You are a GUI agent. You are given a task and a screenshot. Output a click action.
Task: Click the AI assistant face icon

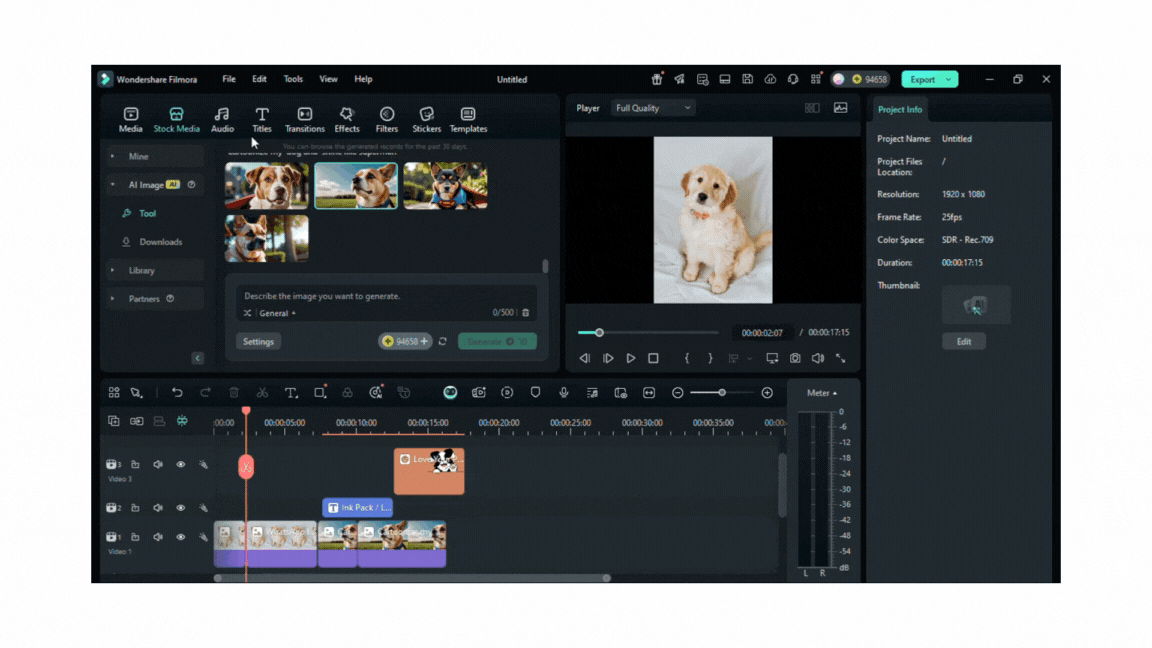450,393
